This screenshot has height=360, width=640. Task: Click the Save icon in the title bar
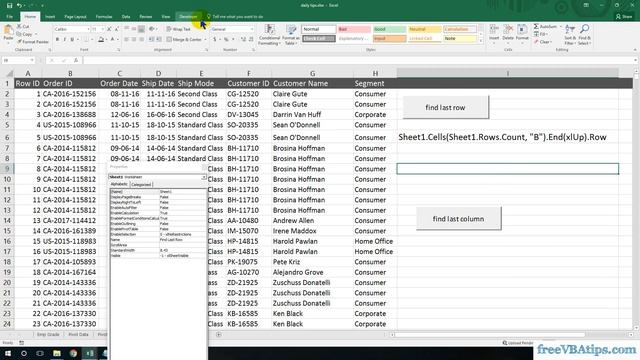pos(9,5)
